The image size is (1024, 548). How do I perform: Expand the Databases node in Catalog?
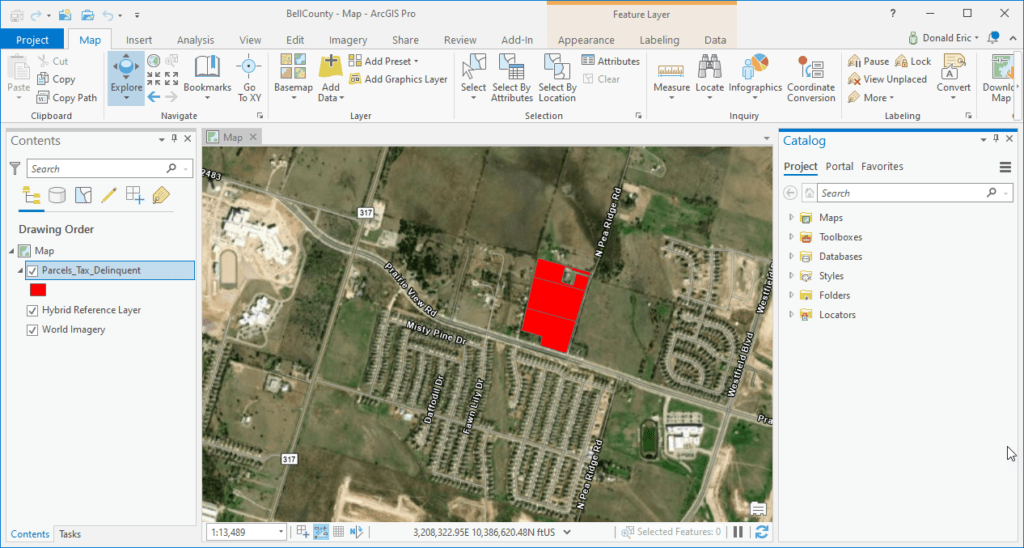(791, 256)
